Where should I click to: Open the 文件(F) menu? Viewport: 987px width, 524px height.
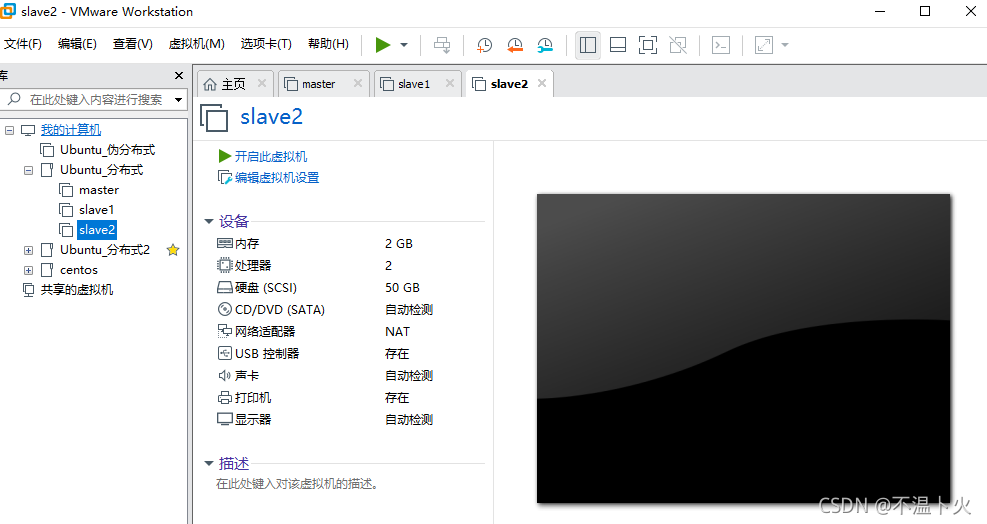coord(23,43)
